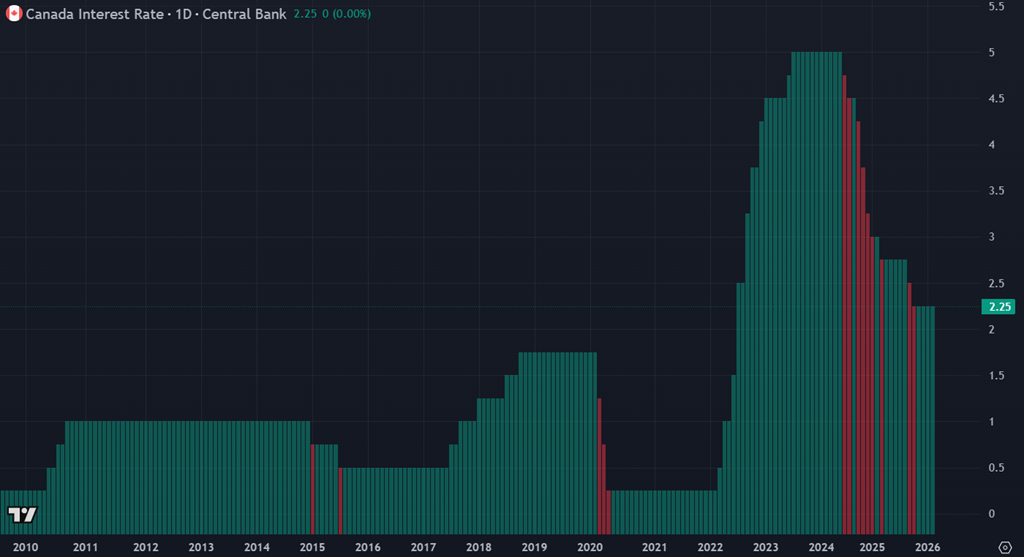Click the 1D interval label
This screenshot has height=557, width=1024.
point(186,14)
